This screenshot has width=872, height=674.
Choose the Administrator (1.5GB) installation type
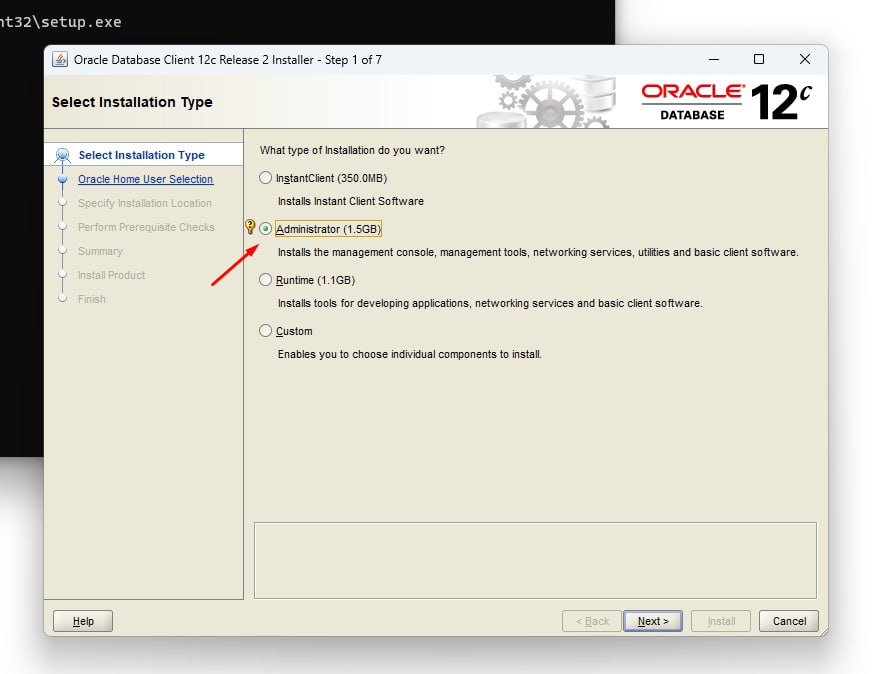pyautogui.click(x=265, y=229)
